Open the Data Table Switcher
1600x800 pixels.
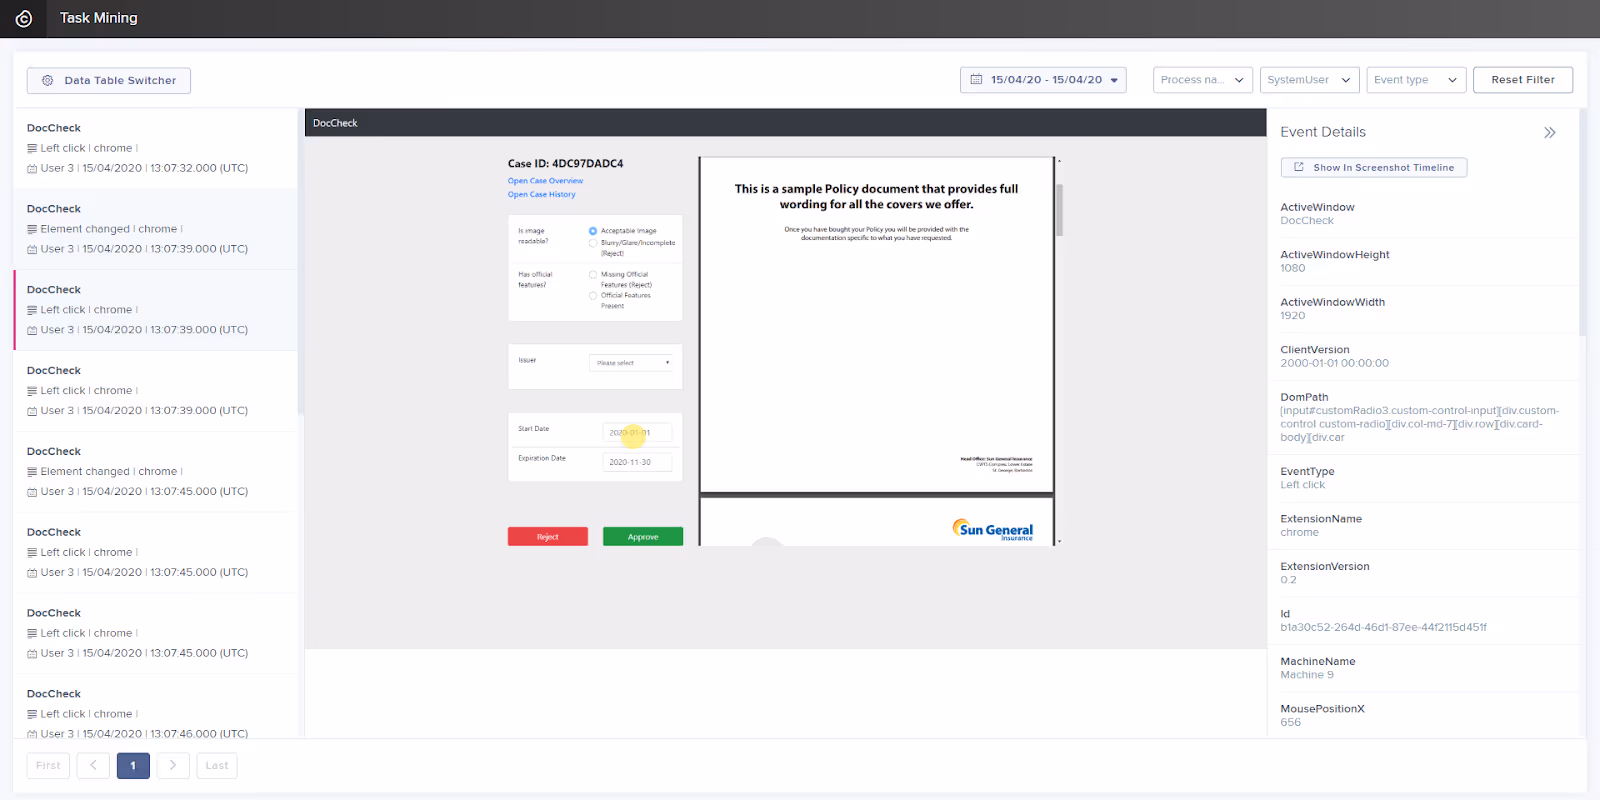coord(109,80)
